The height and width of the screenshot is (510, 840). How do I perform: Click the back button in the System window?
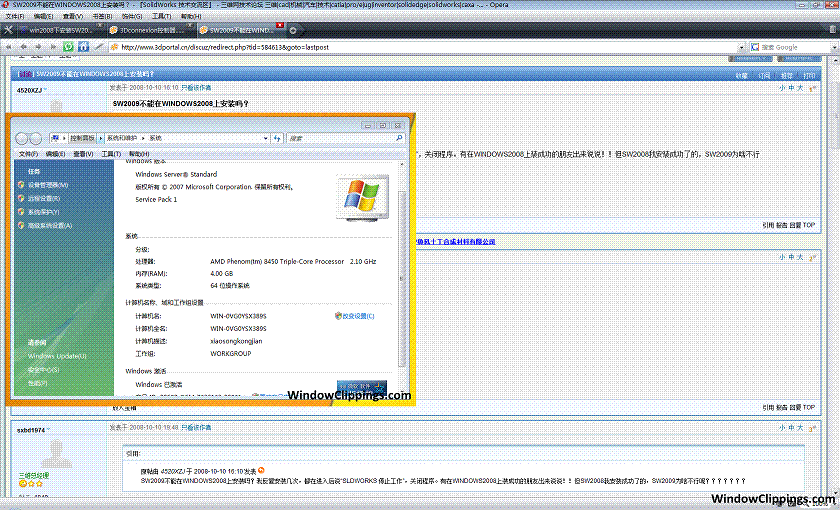(21, 139)
